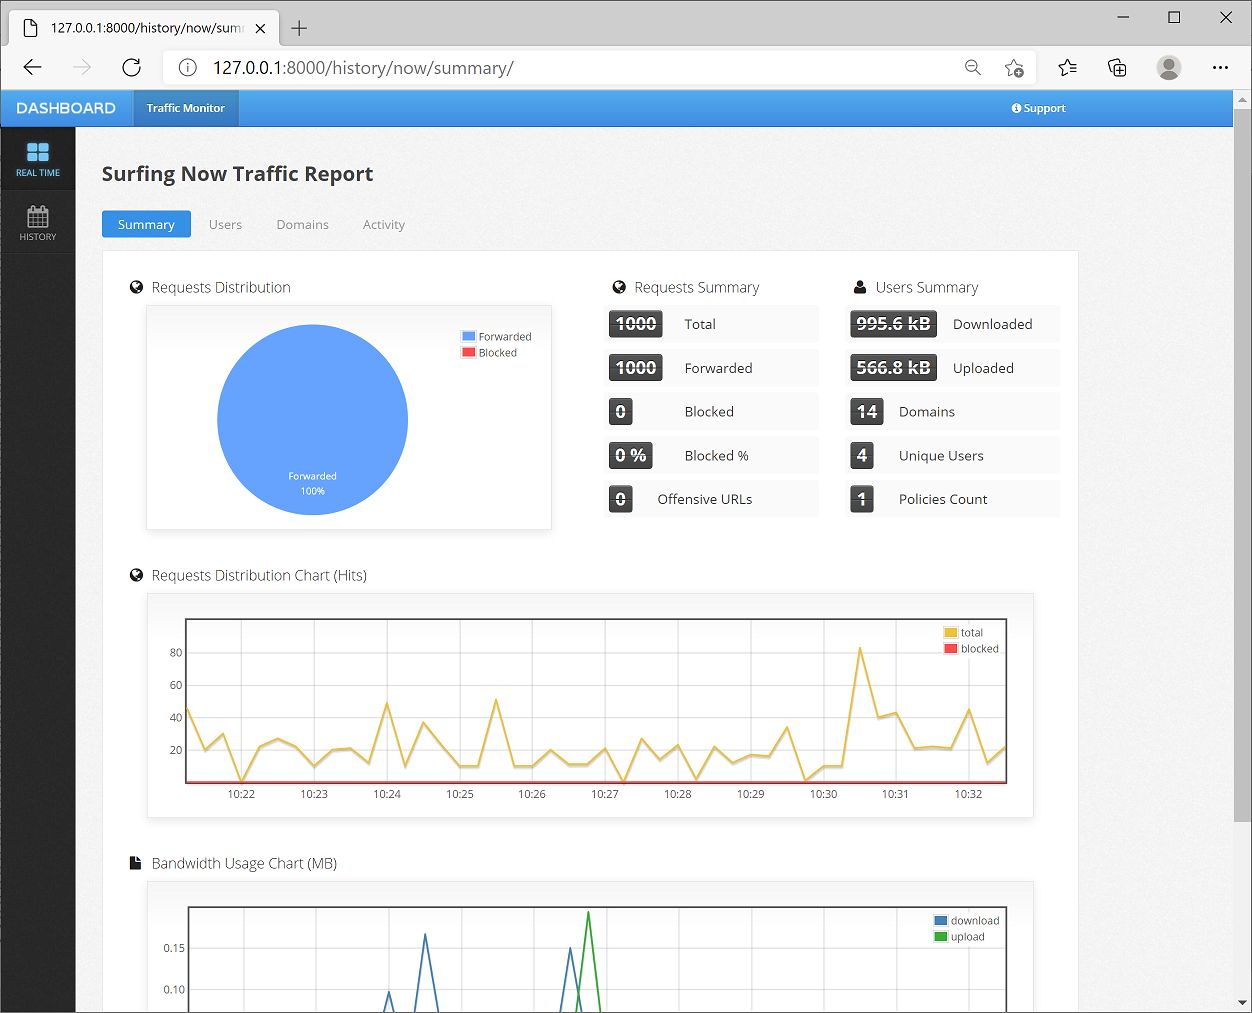The width and height of the screenshot is (1252, 1013).
Task: Open the Traffic Monitor menu item
Action: 186,108
